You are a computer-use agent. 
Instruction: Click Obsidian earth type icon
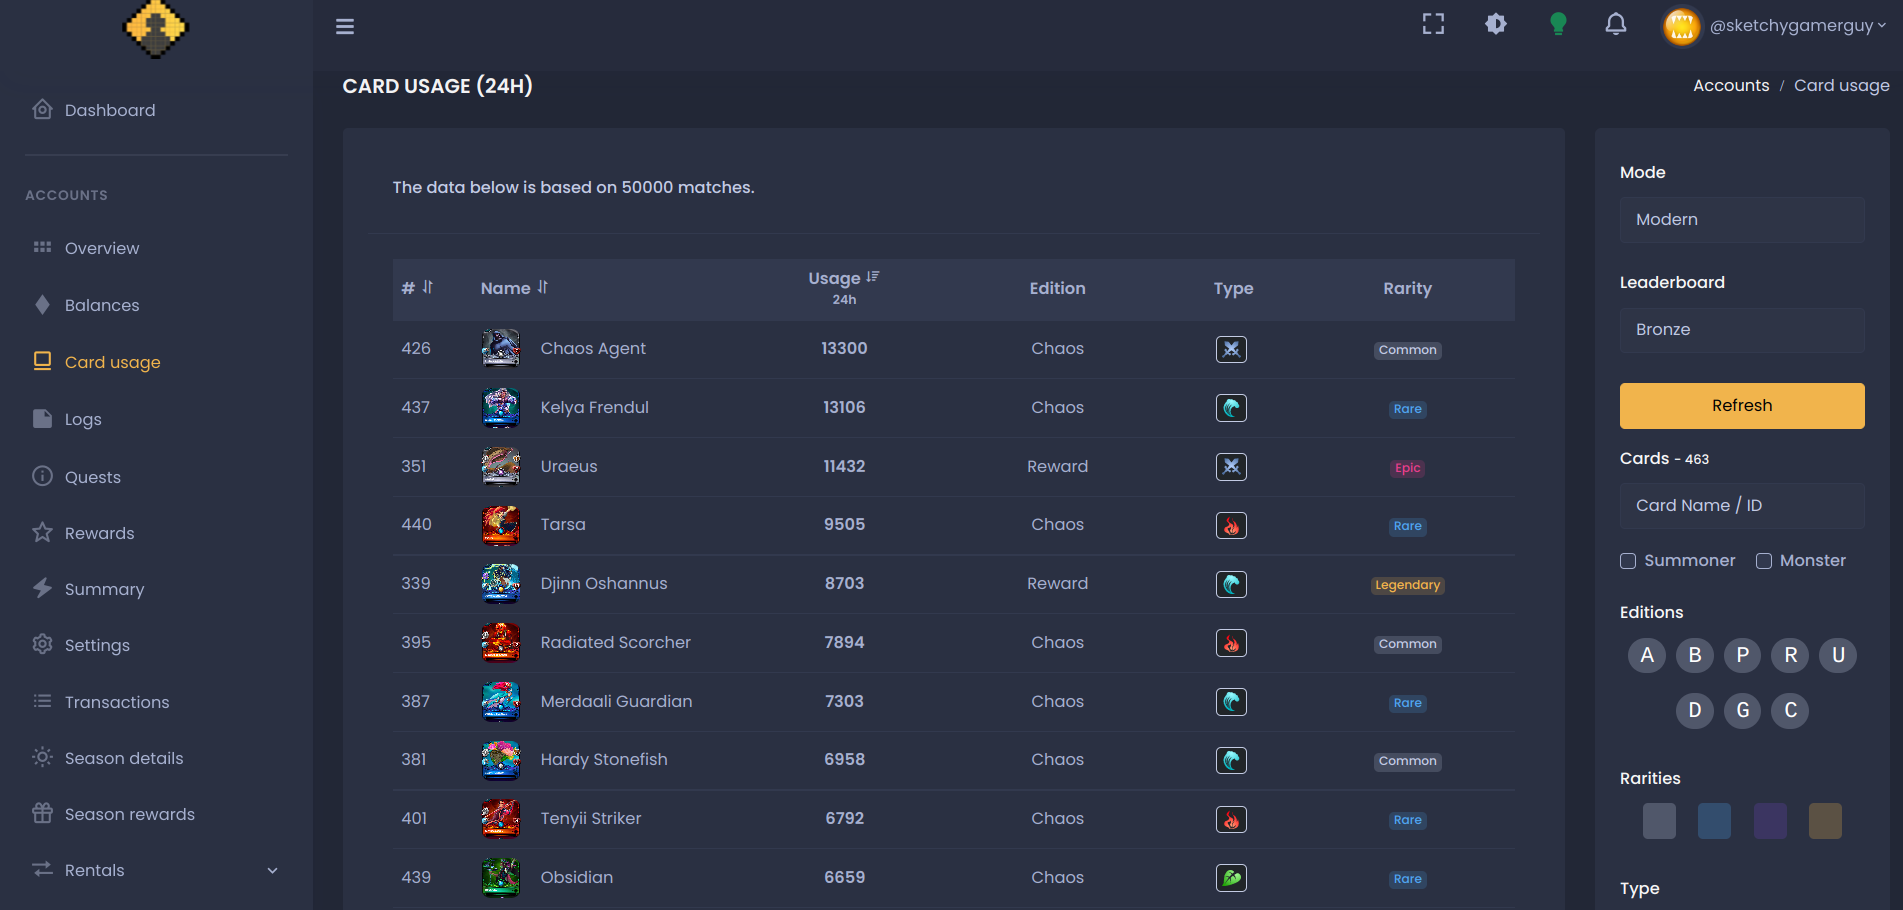[1232, 878]
